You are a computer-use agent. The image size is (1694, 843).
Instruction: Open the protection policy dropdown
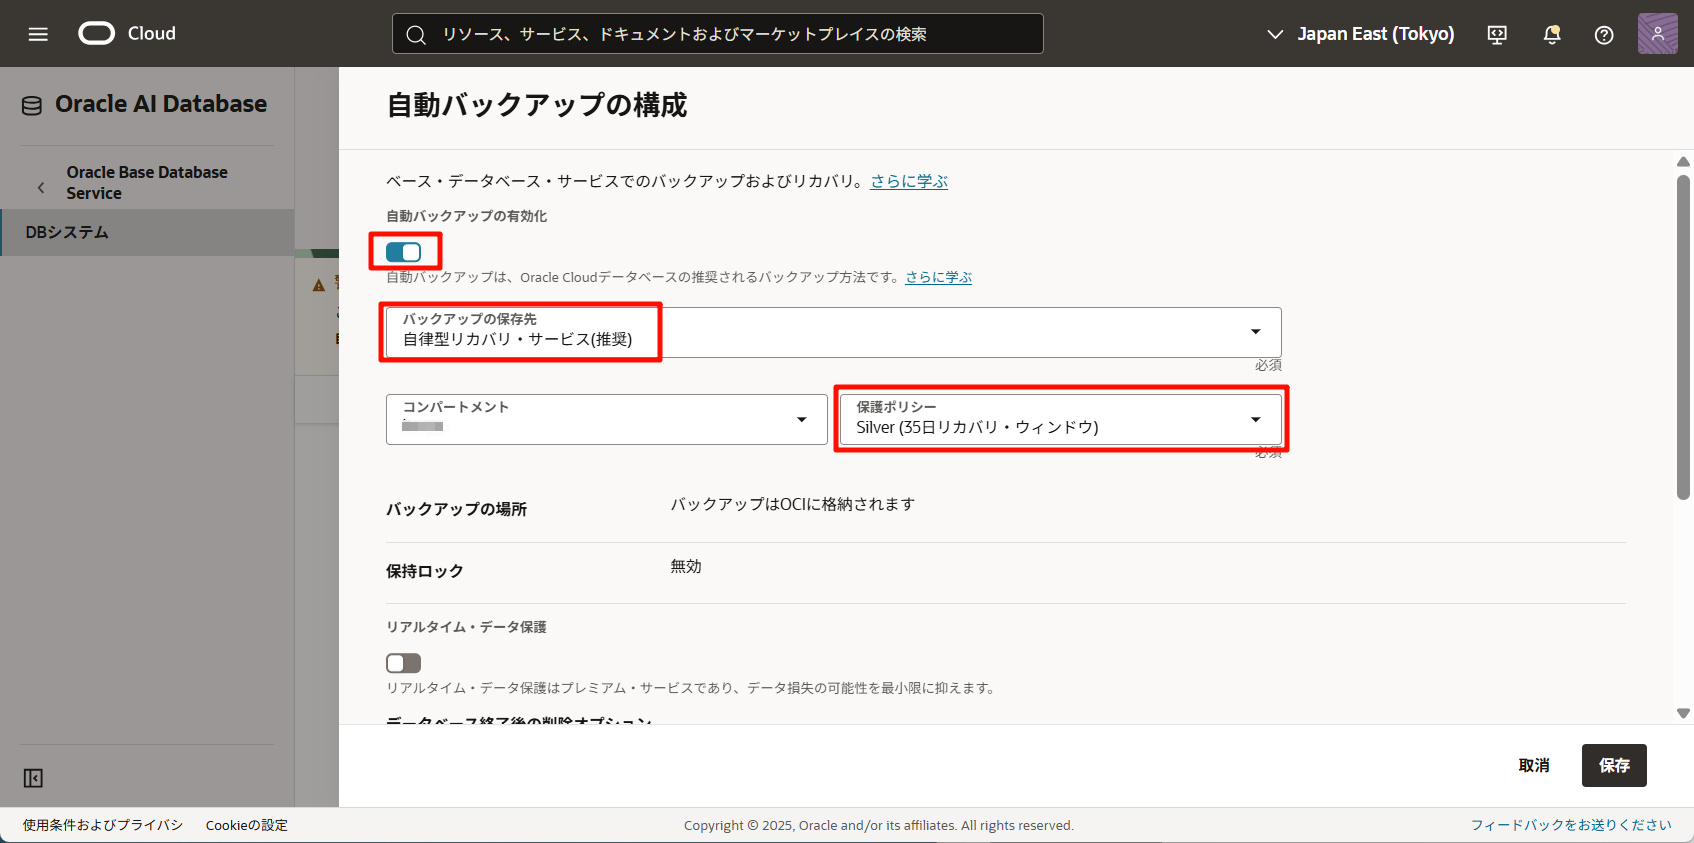point(1061,419)
